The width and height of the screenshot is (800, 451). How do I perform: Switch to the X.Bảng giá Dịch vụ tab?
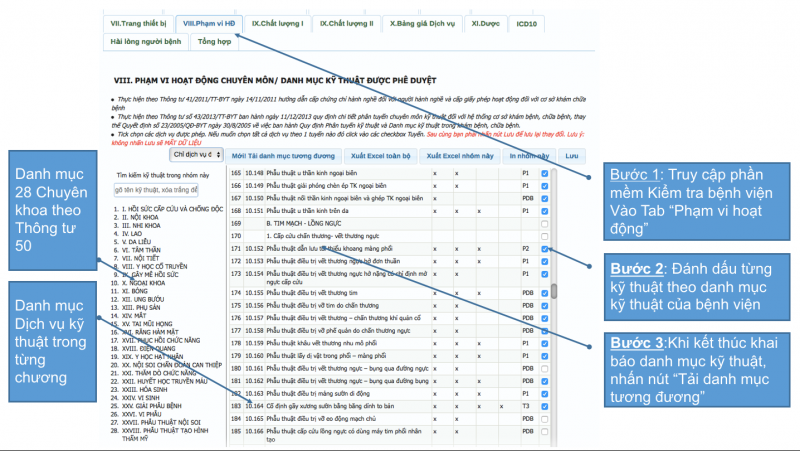click(424, 22)
